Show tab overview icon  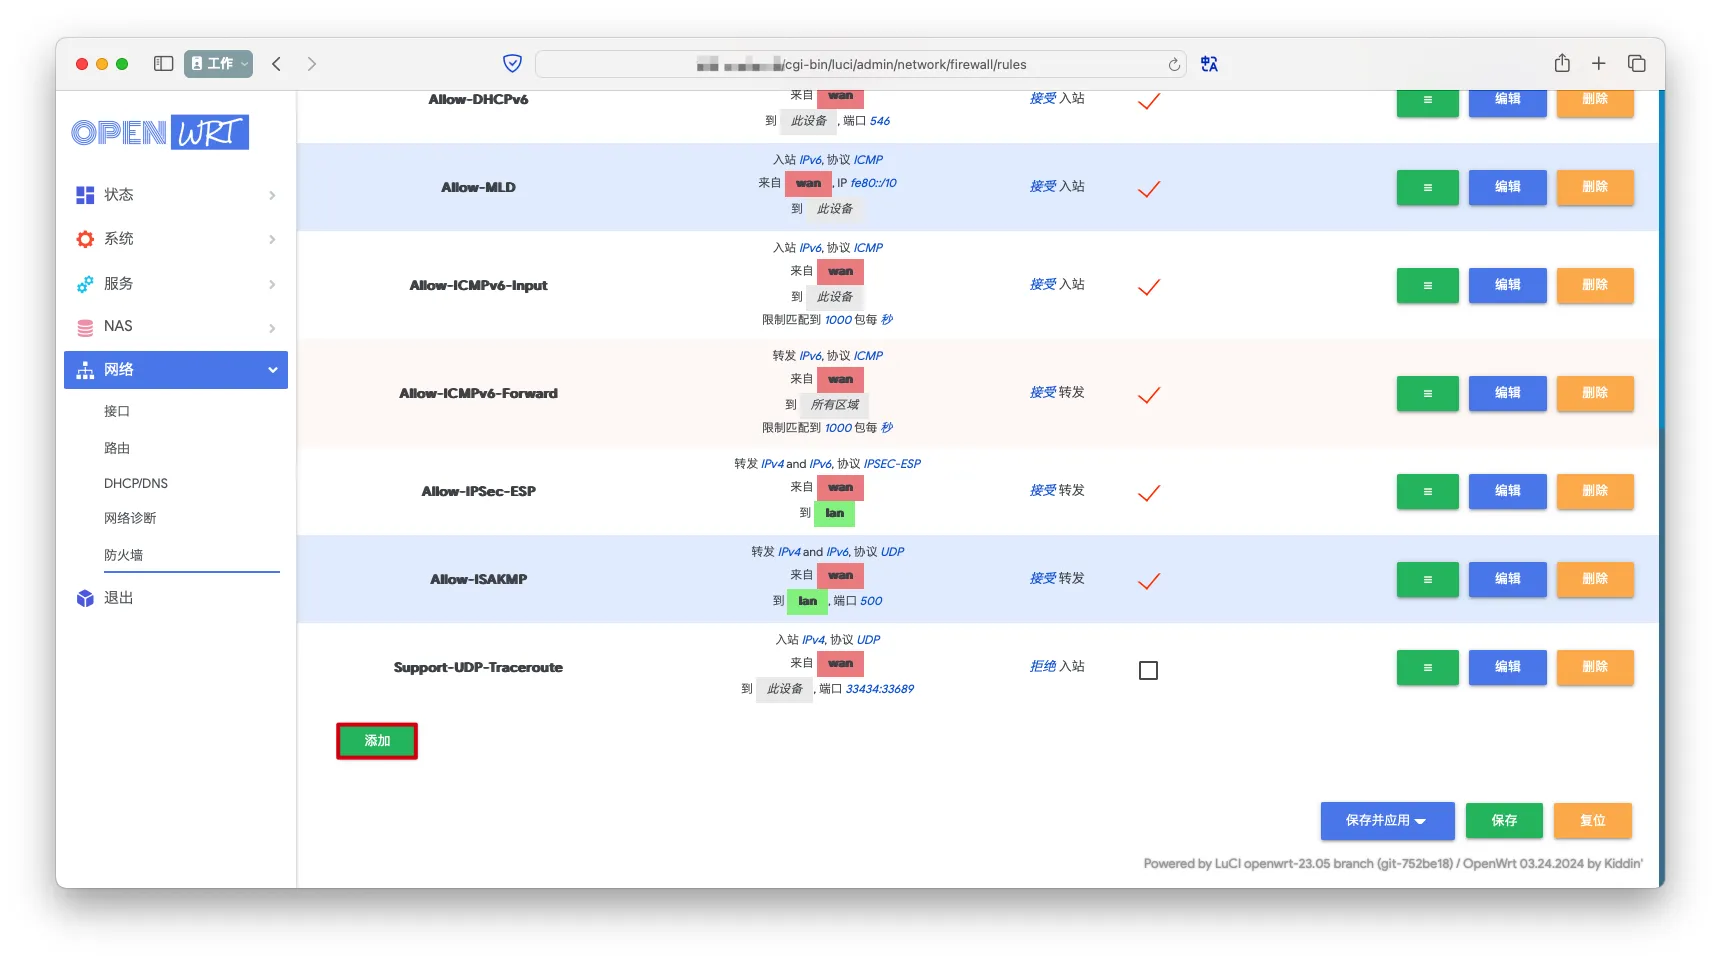click(1637, 64)
